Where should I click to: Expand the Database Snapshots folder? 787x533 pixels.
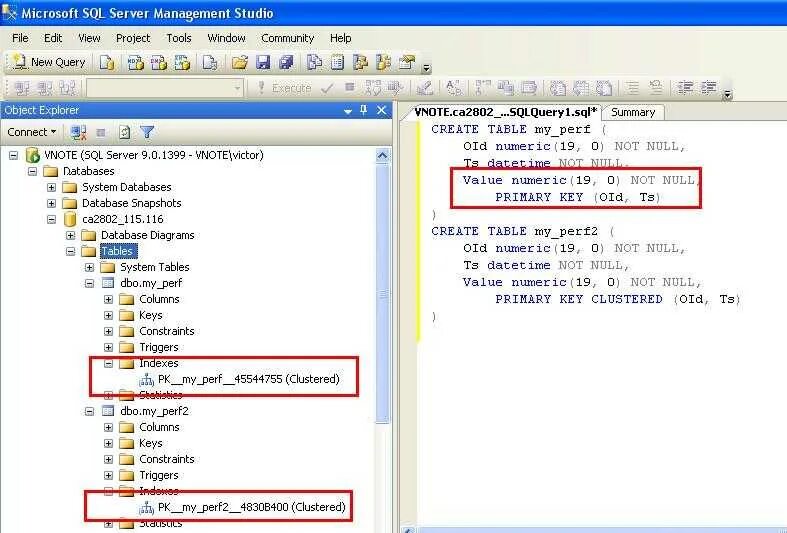click(x=51, y=203)
